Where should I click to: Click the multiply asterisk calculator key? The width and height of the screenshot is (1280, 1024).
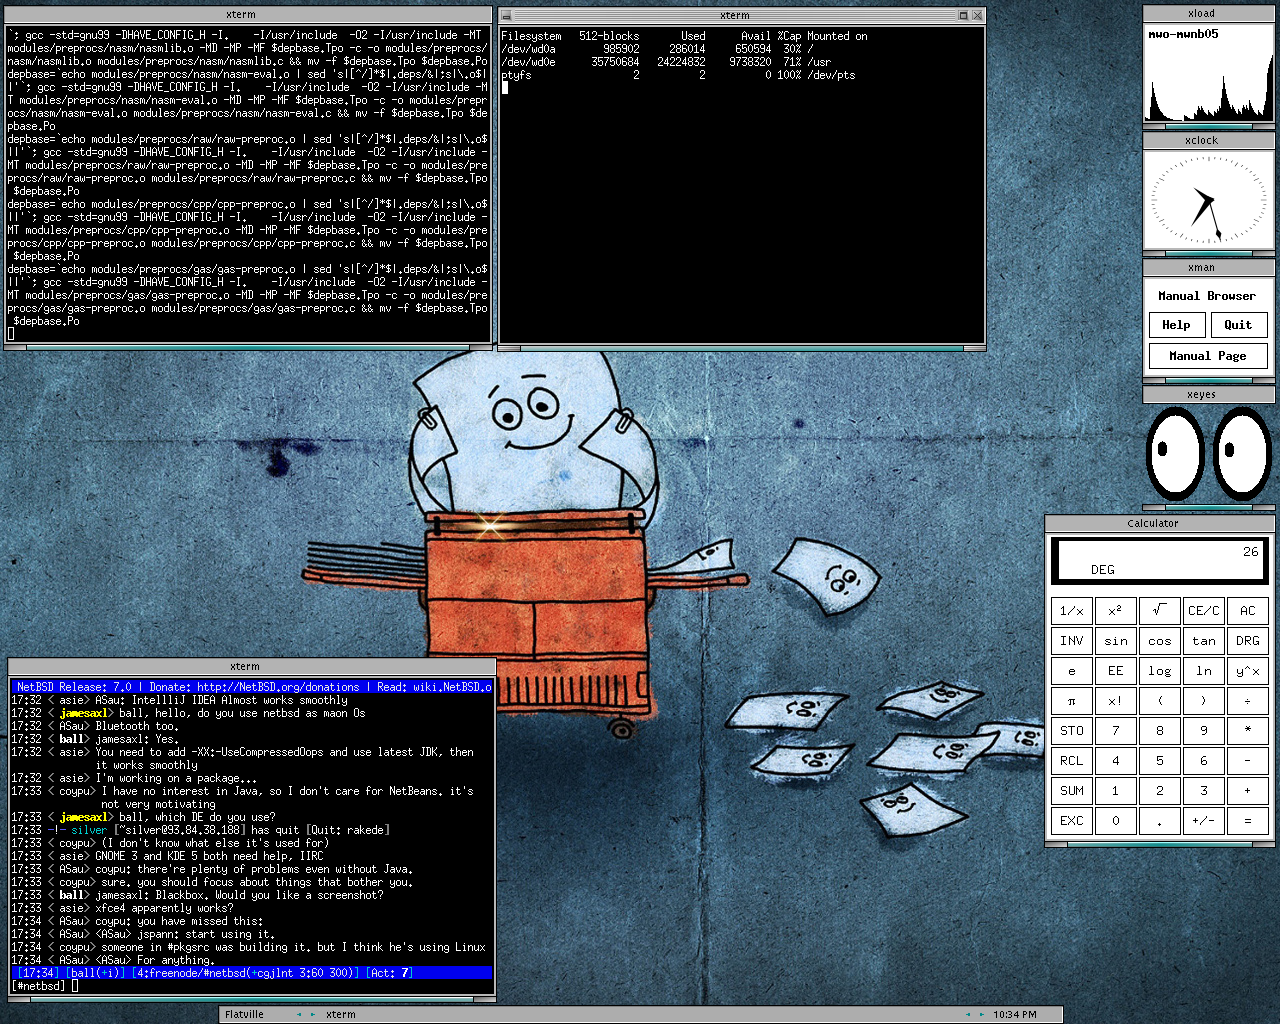[x=1247, y=730]
